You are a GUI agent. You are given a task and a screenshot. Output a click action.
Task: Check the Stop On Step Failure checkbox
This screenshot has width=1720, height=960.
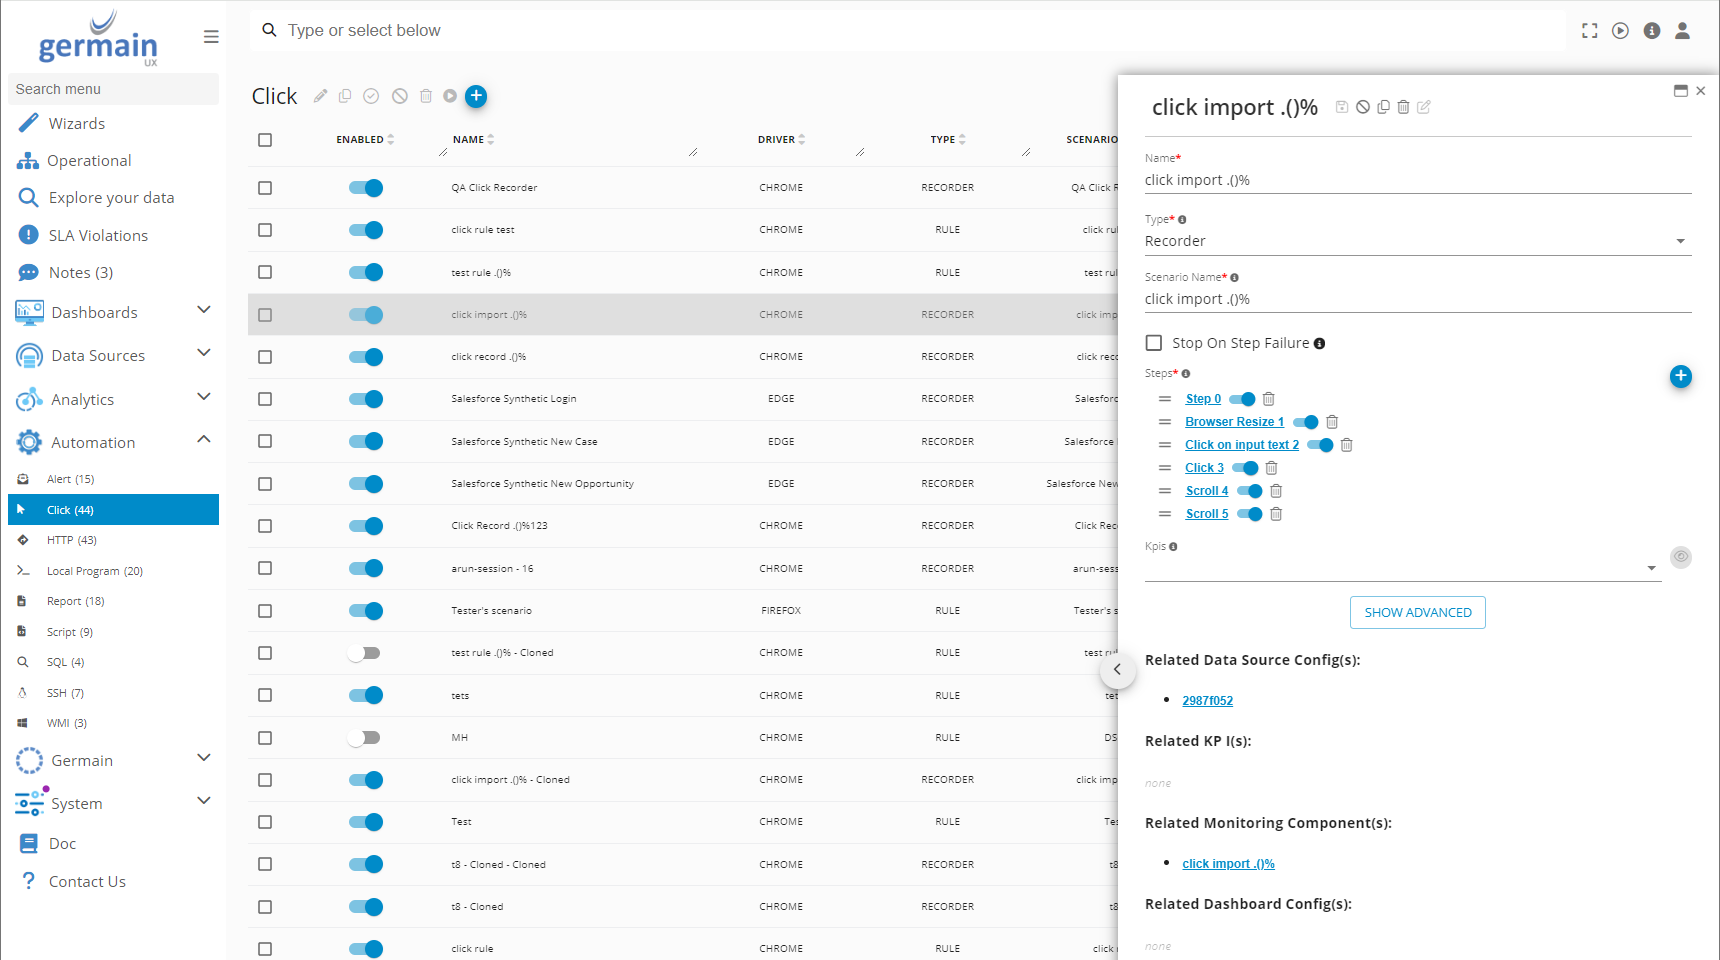tap(1154, 343)
